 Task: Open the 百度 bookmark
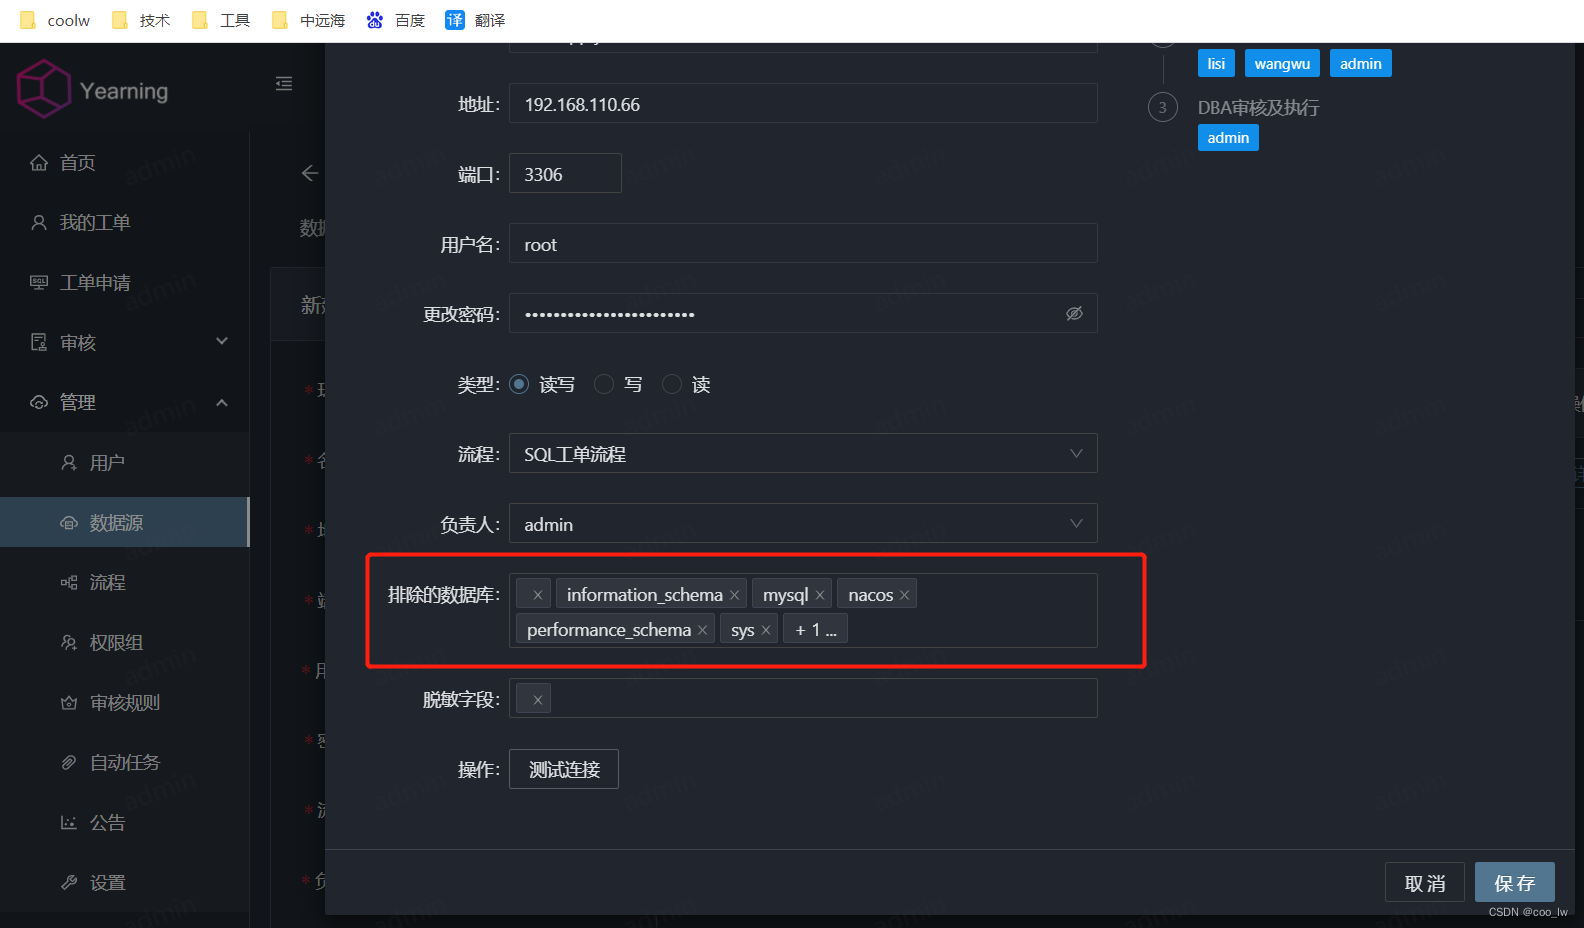pyautogui.click(x=396, y=20)
